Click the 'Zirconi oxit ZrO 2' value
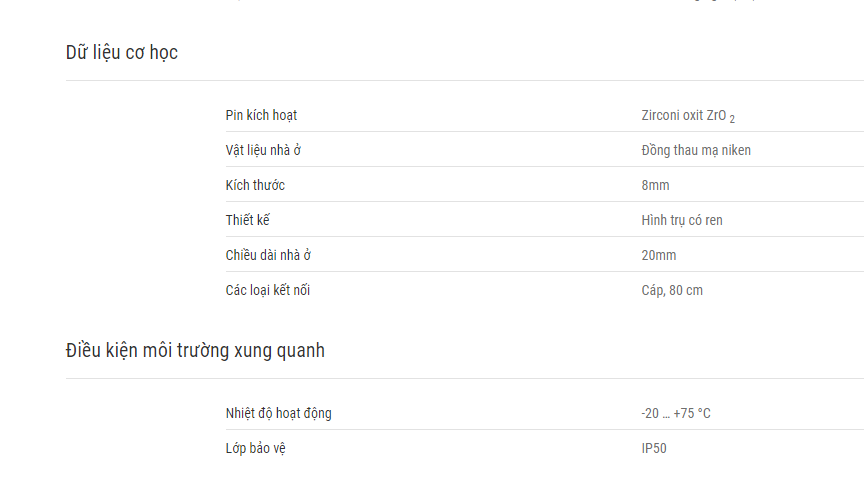The height and width of the screenshot is (485, 864). click(688, 116)
